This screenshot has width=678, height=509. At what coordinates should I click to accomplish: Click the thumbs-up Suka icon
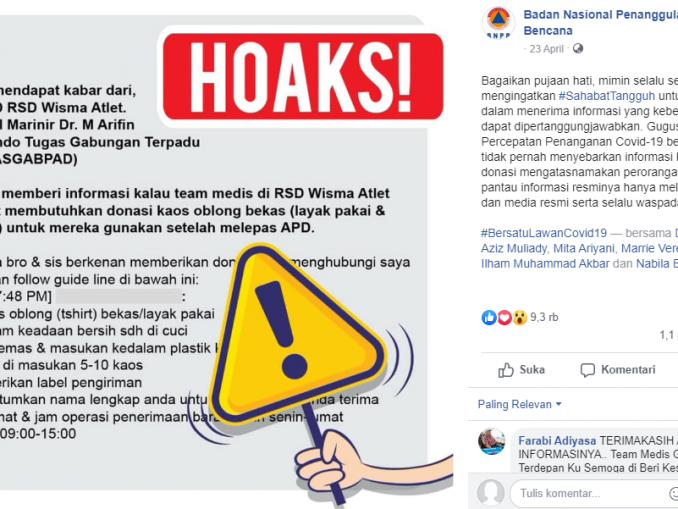[x=506, y=370]
